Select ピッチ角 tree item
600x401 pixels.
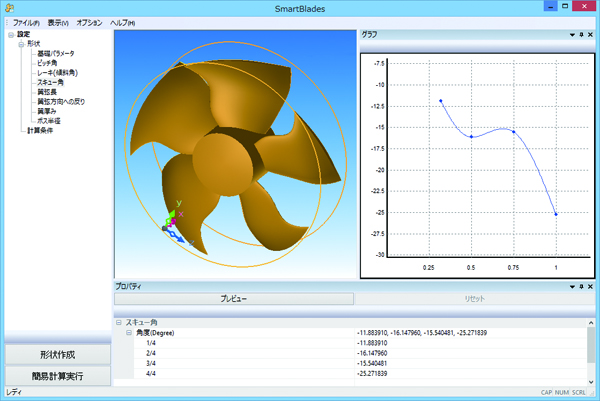(47, 63)
